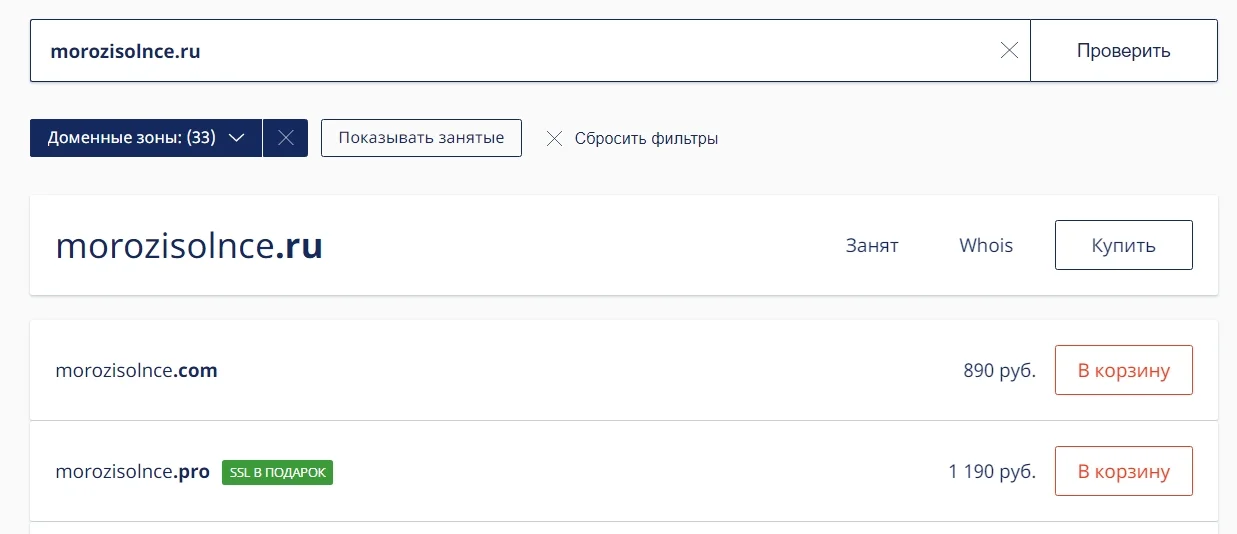Click the morozisolnce.pro domain name
Image resolution: width=1237 pixels, height=534 pixels.
pos(132,472)
